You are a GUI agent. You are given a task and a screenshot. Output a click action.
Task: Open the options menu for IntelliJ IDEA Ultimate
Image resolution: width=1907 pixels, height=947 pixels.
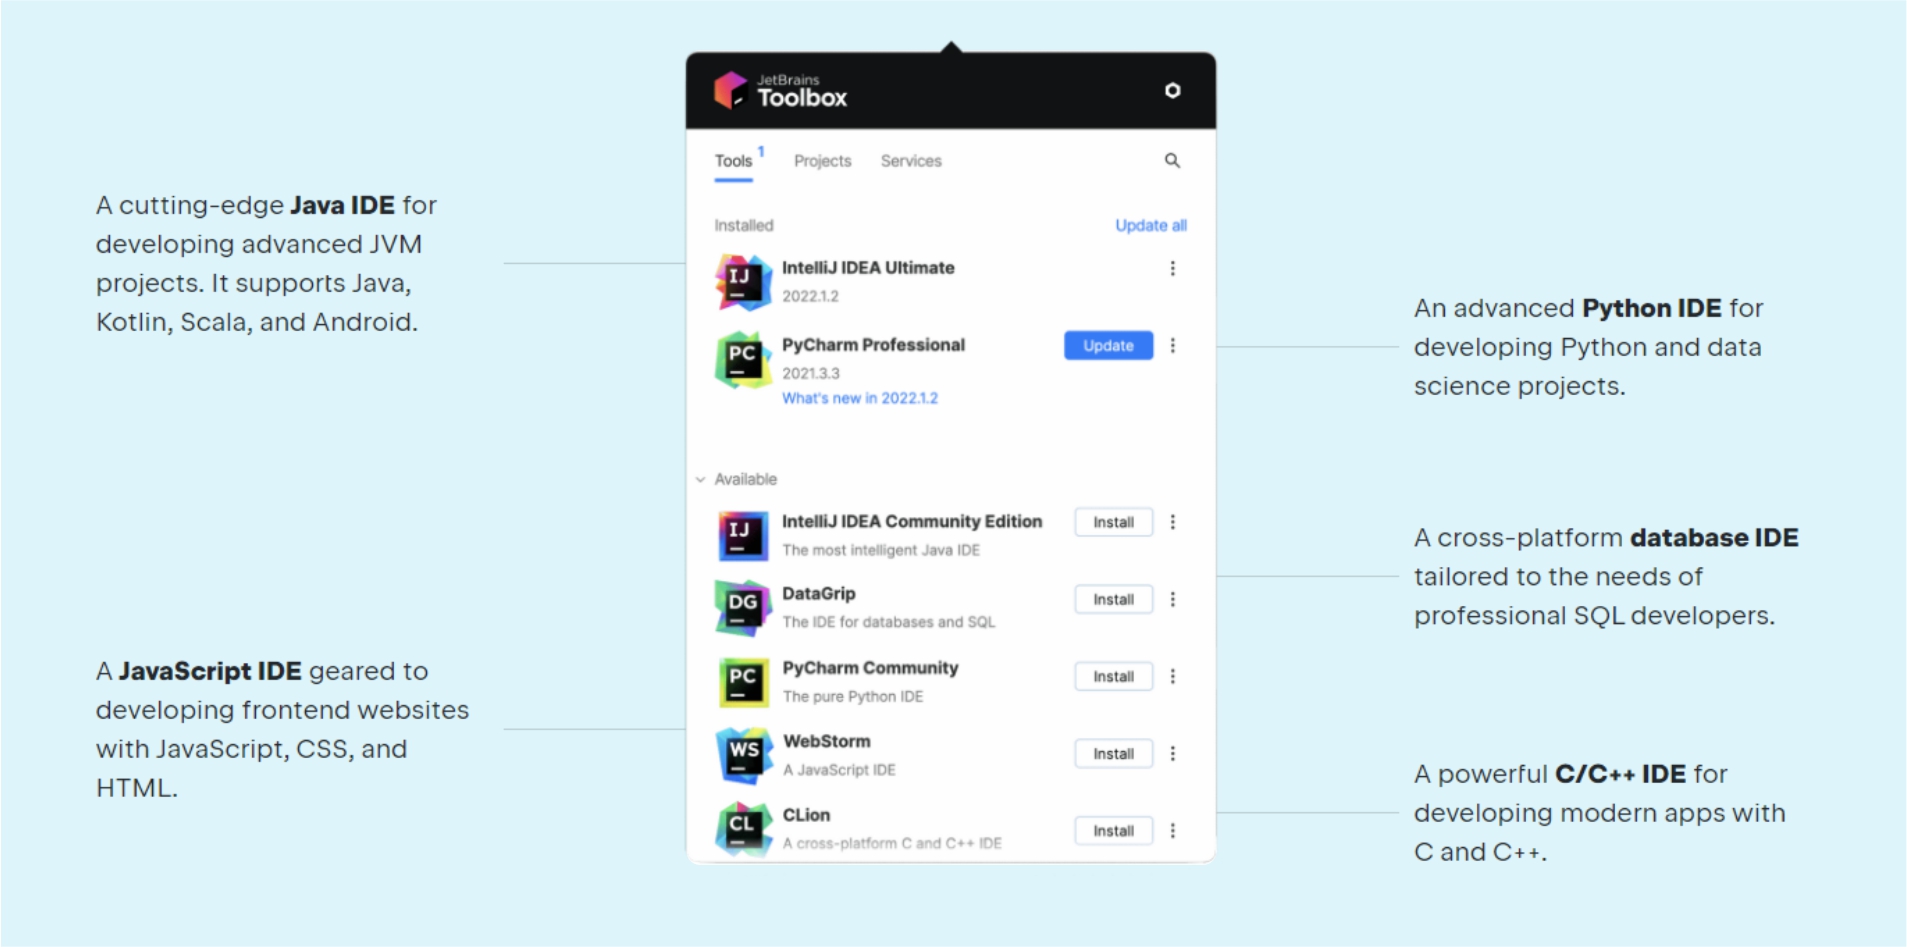point(1172,268)
